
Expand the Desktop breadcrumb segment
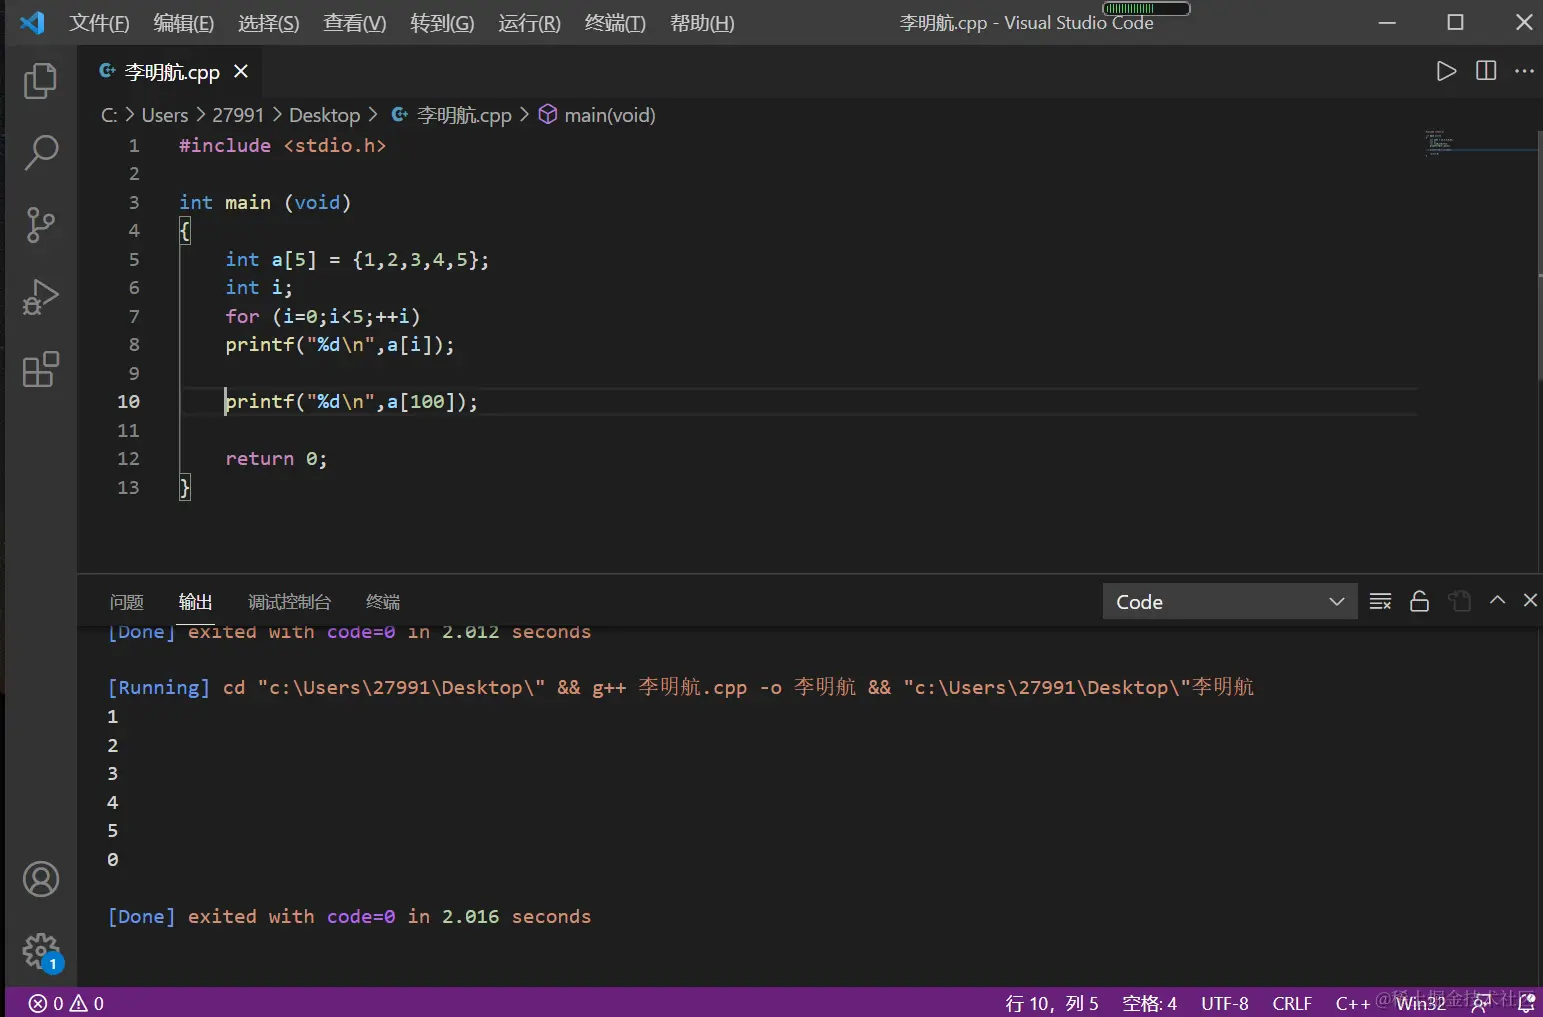324,115
